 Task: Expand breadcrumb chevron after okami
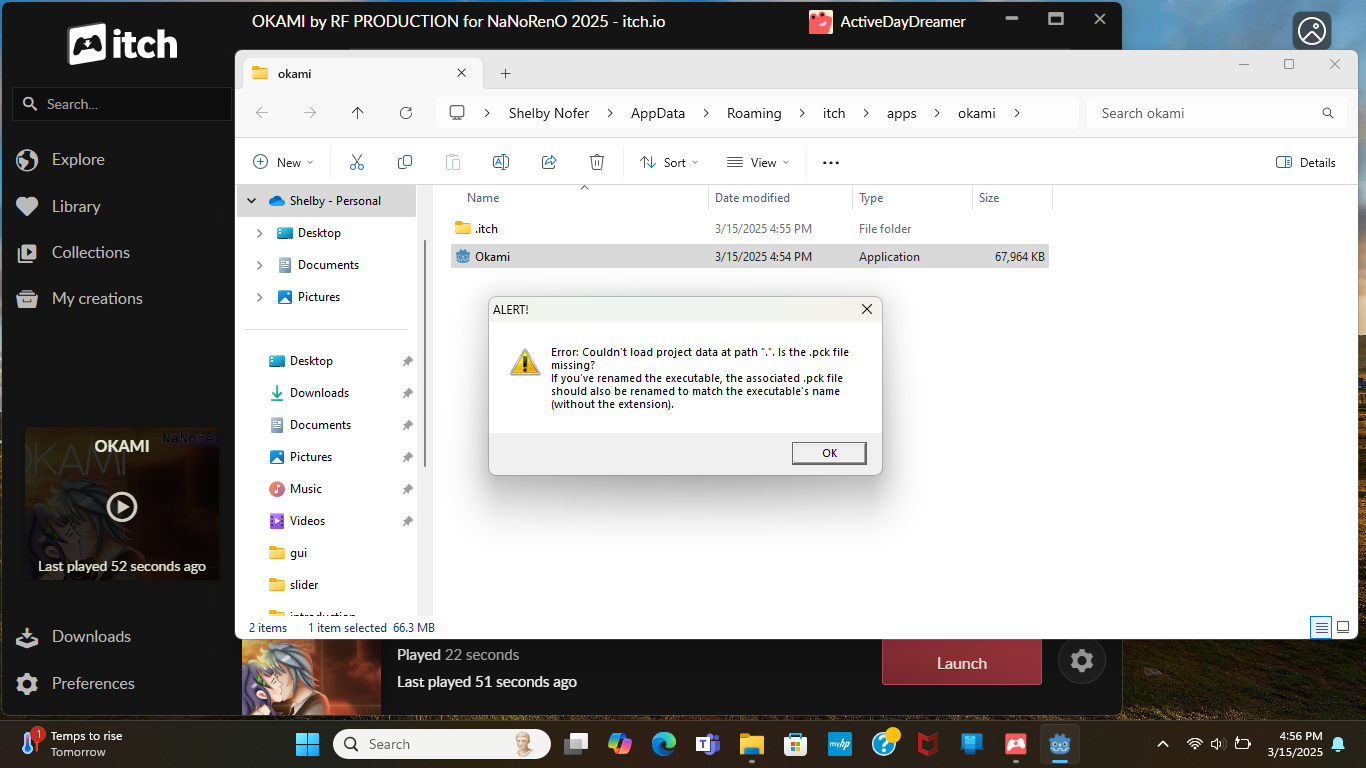click(1017, 113)
